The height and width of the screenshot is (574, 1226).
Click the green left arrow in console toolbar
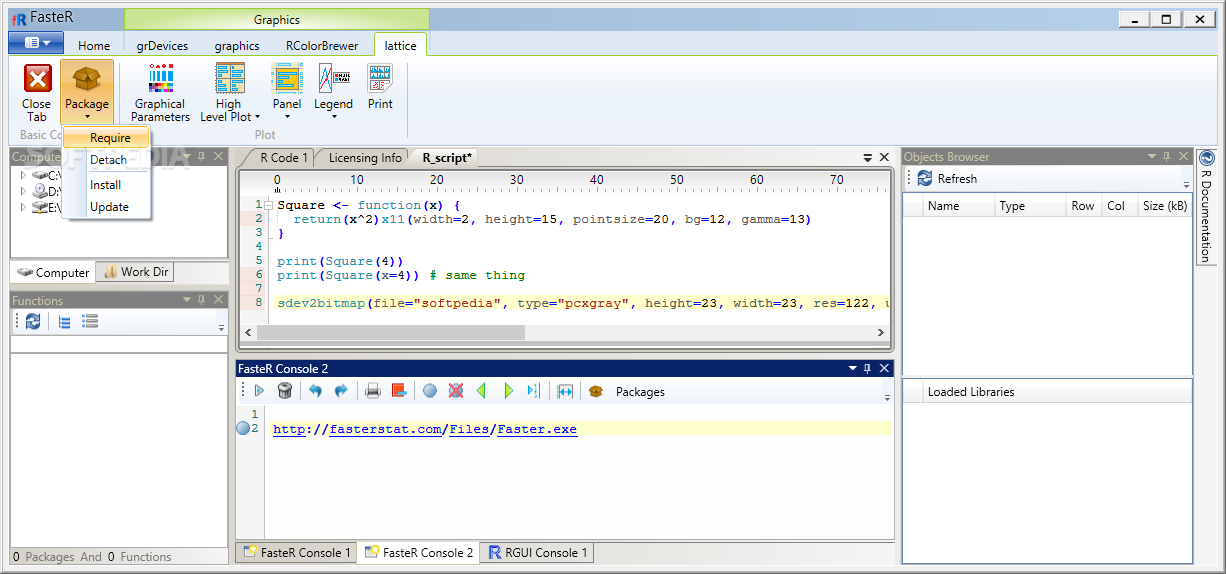pos(481,391)
